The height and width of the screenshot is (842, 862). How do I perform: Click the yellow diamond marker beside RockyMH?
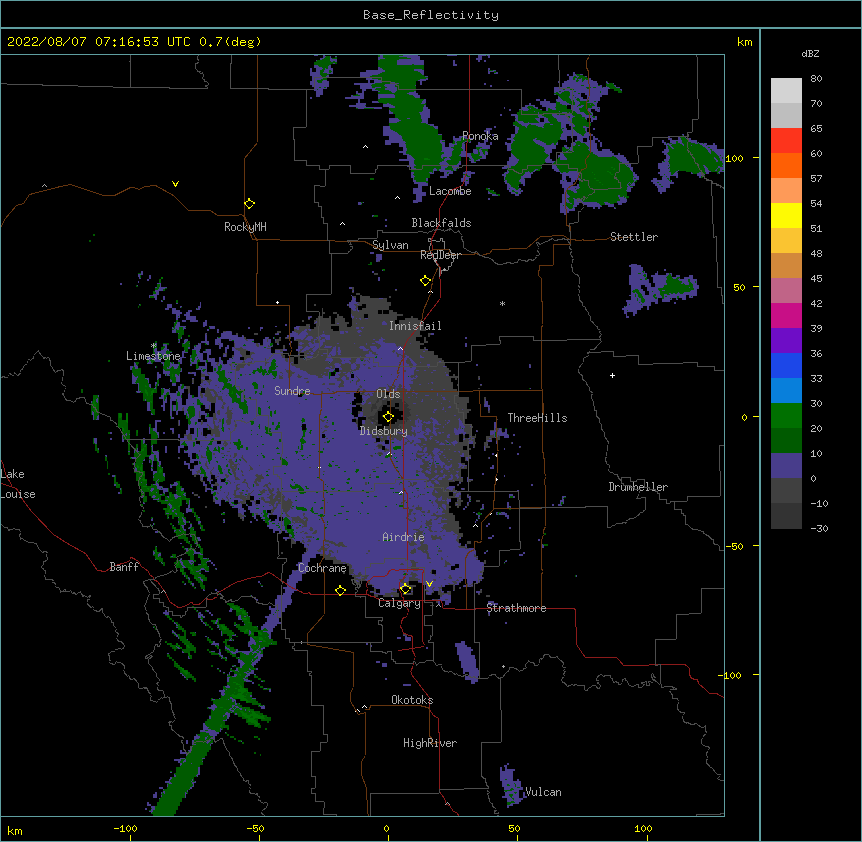(x=250, y=204)
